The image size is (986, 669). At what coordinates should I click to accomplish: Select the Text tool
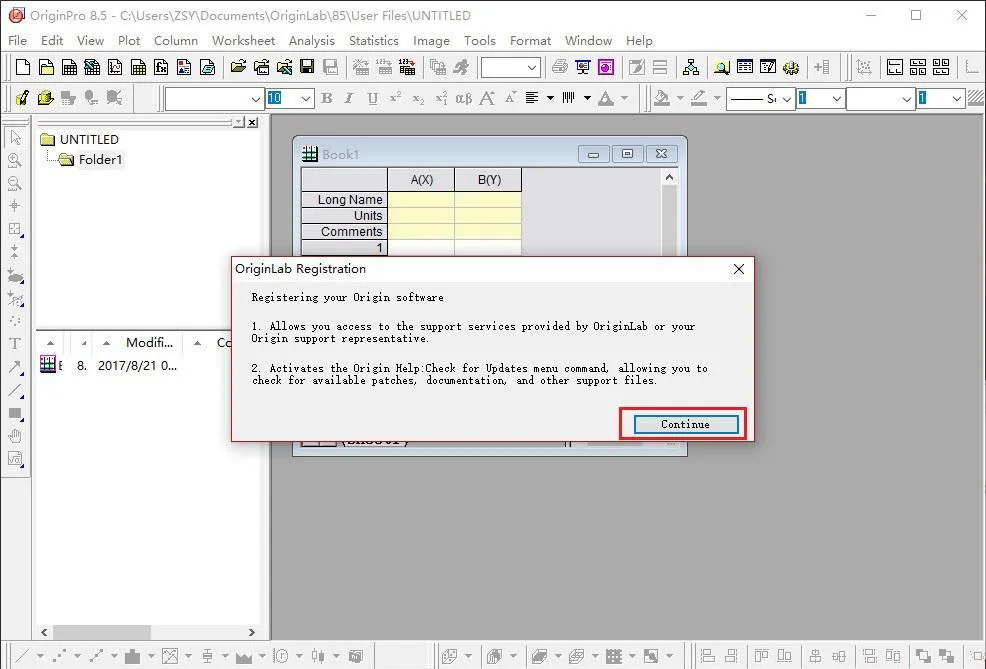15,343
